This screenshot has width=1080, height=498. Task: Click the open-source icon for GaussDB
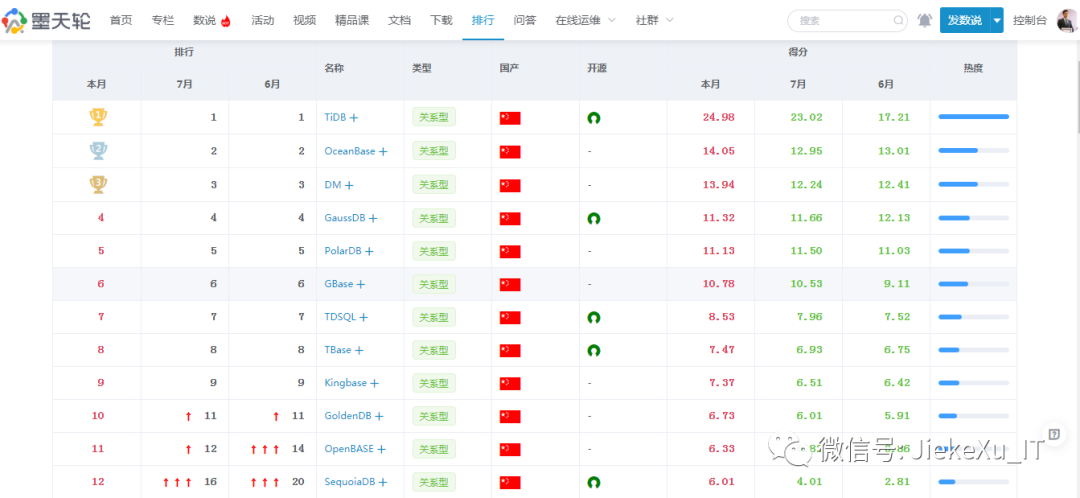[593, 218]
